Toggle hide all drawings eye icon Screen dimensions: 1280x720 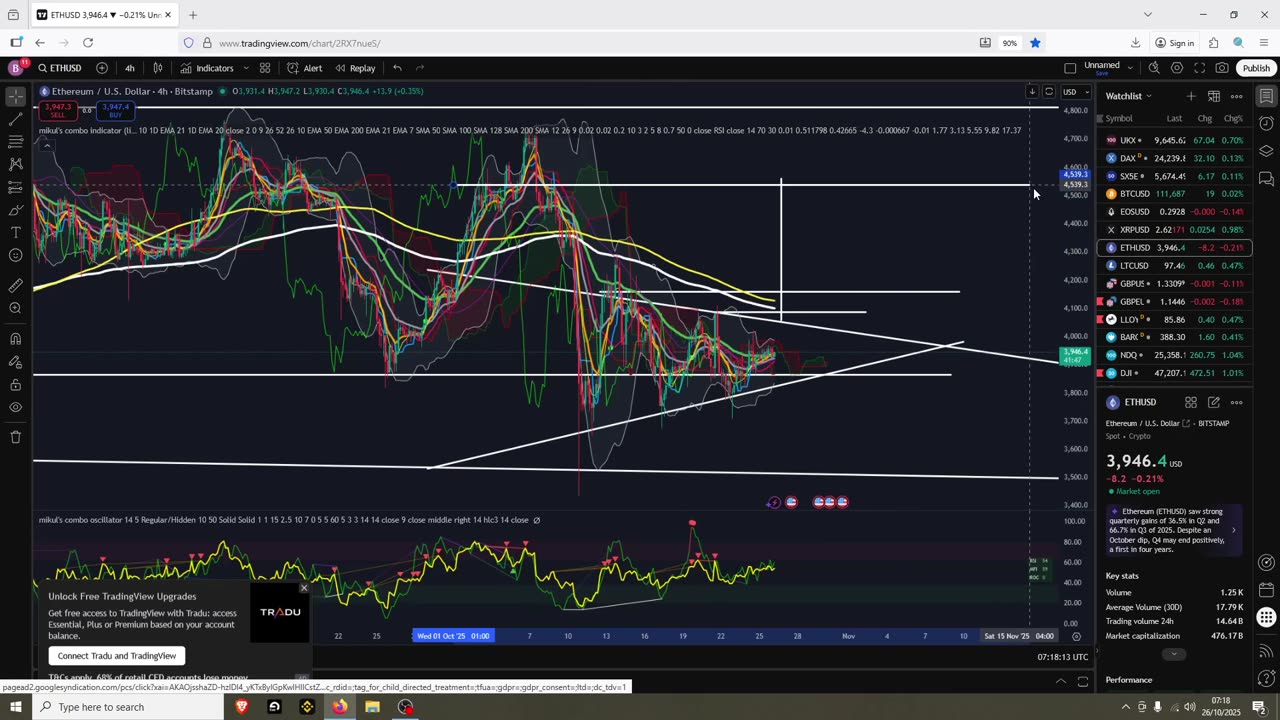pyautogui.click(x=15, y=407)
